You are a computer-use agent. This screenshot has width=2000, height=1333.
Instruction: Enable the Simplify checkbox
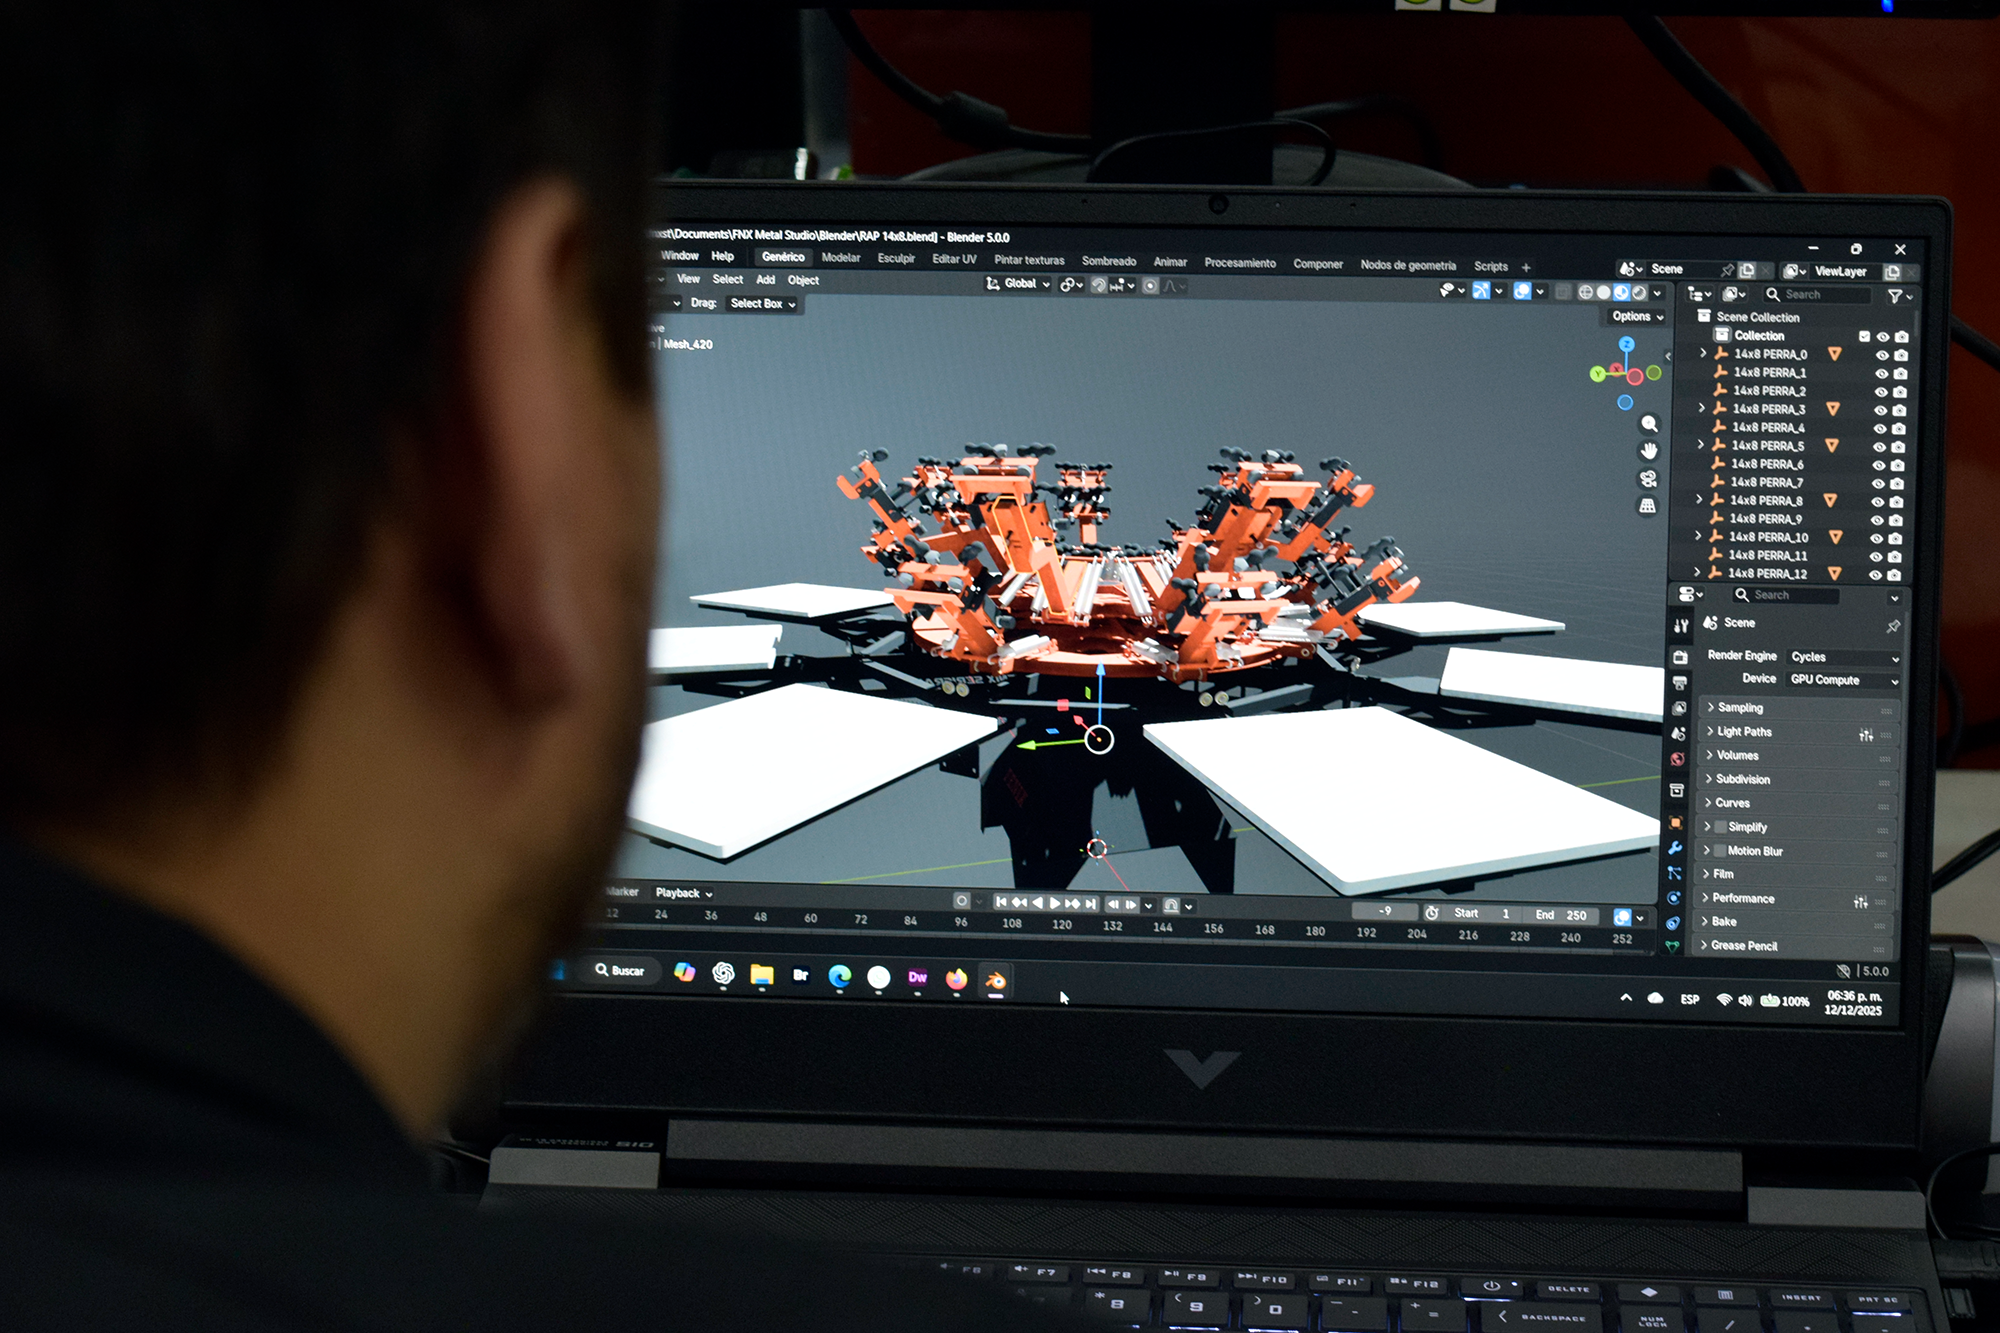point(1721,827)
